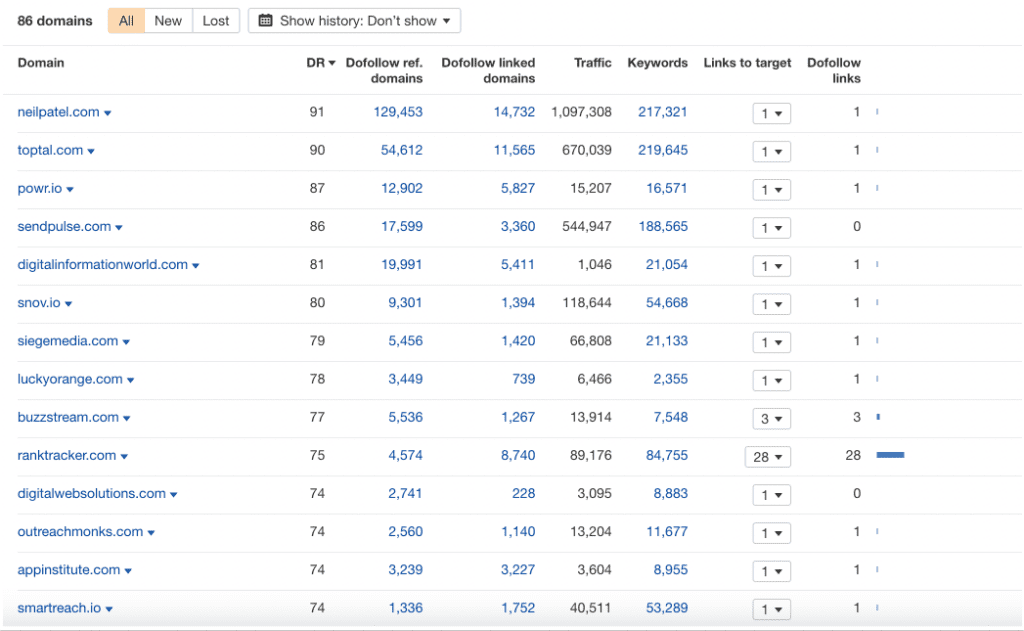This screenshot has width=1024, height=631.
Task: Open the appinstitute.com domain link
Action: [69, 570]
